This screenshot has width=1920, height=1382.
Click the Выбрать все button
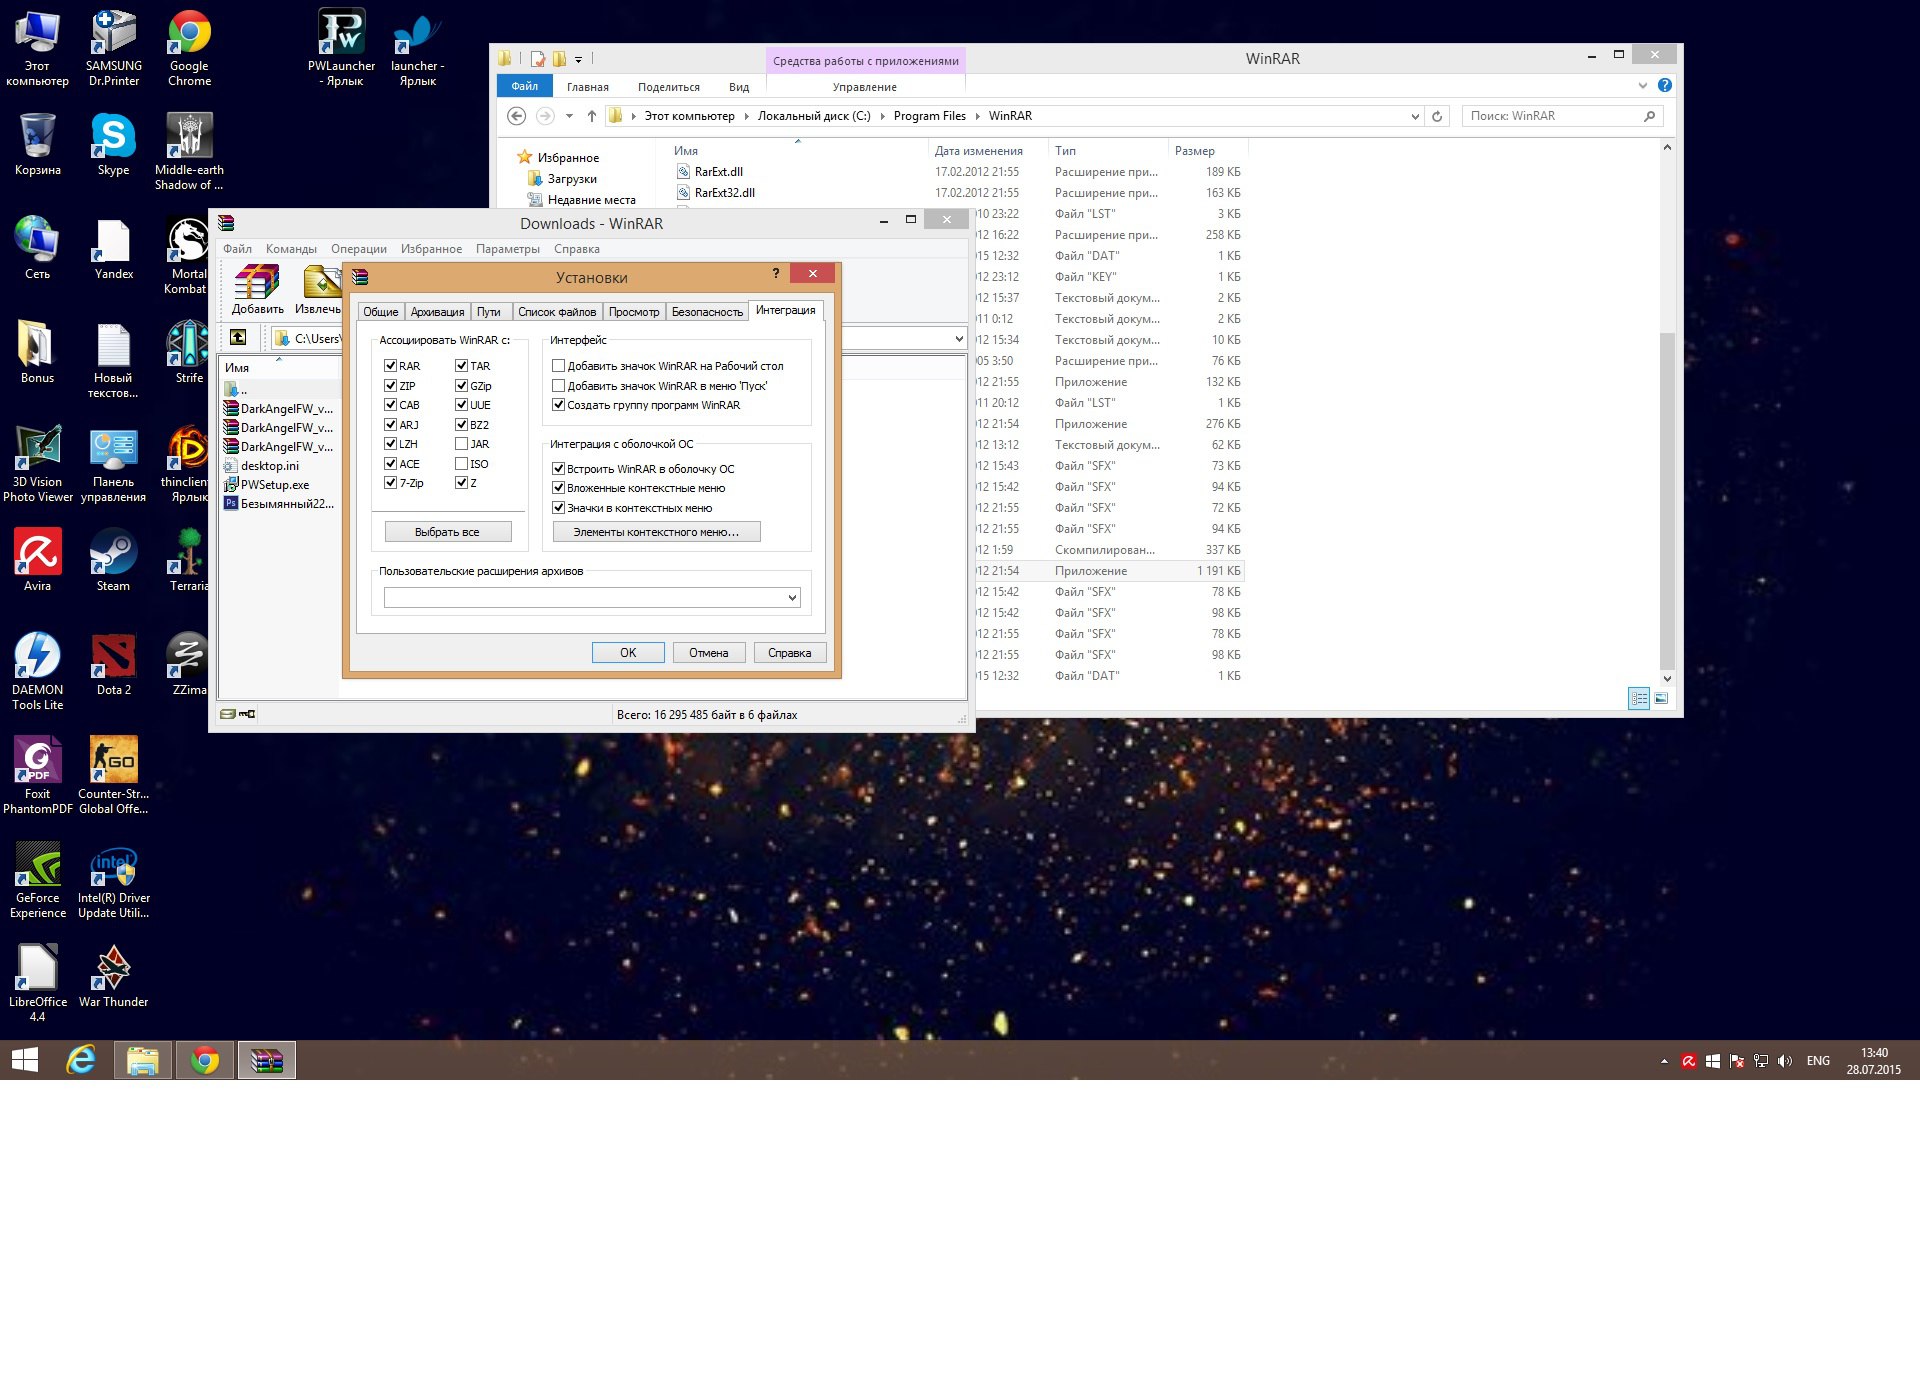point(447,532)
